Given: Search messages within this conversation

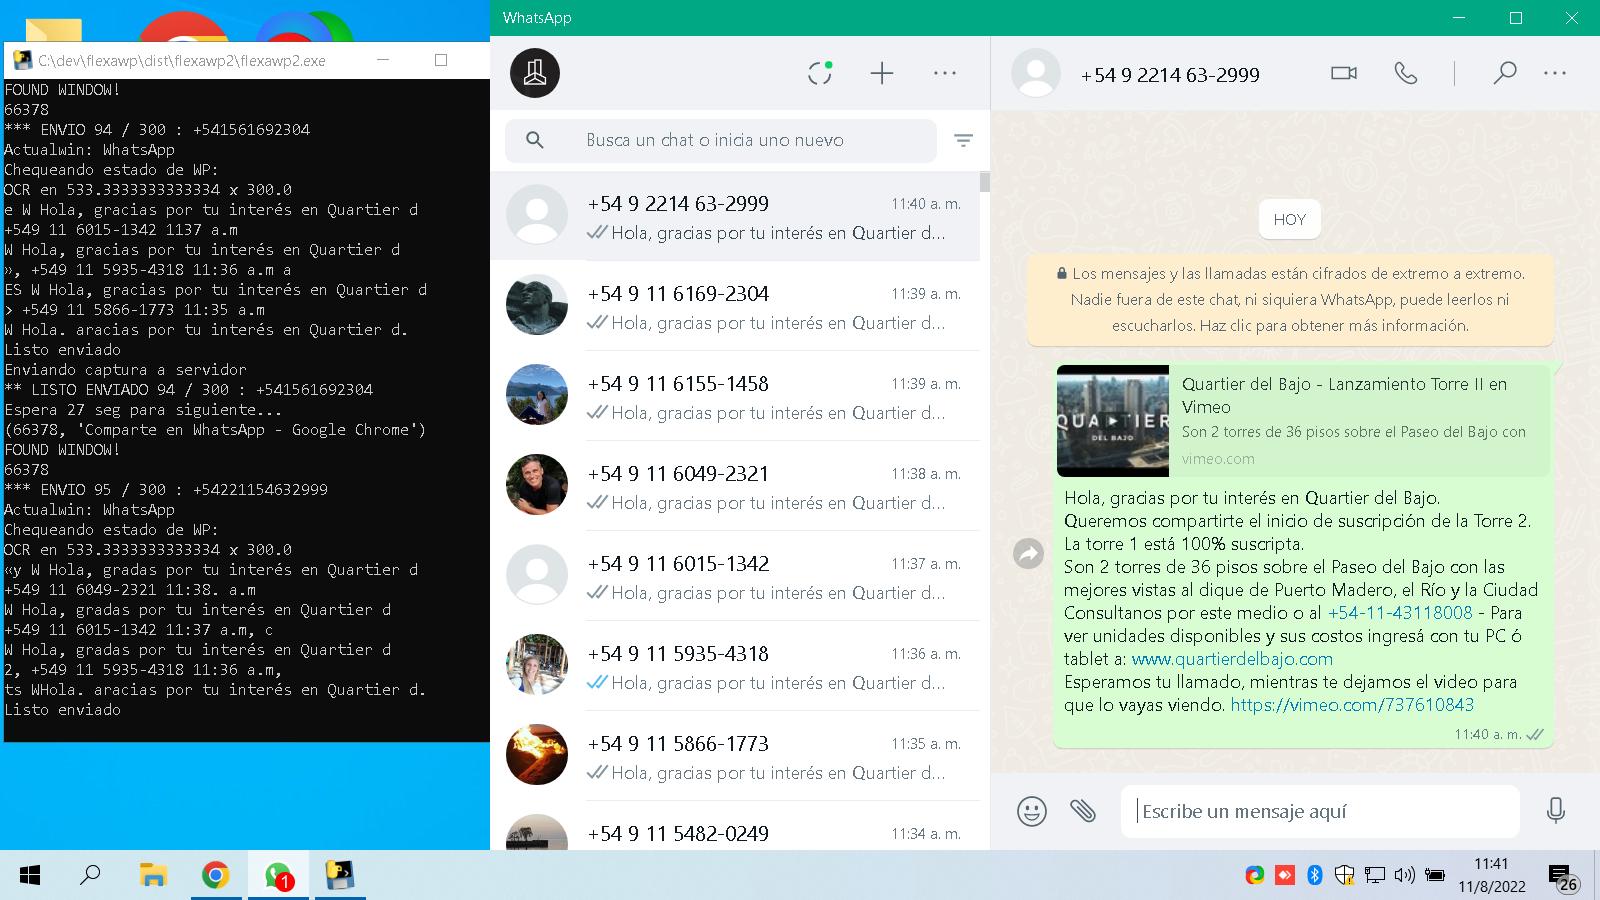Looking at the screenshot, I should (1504, 73).
